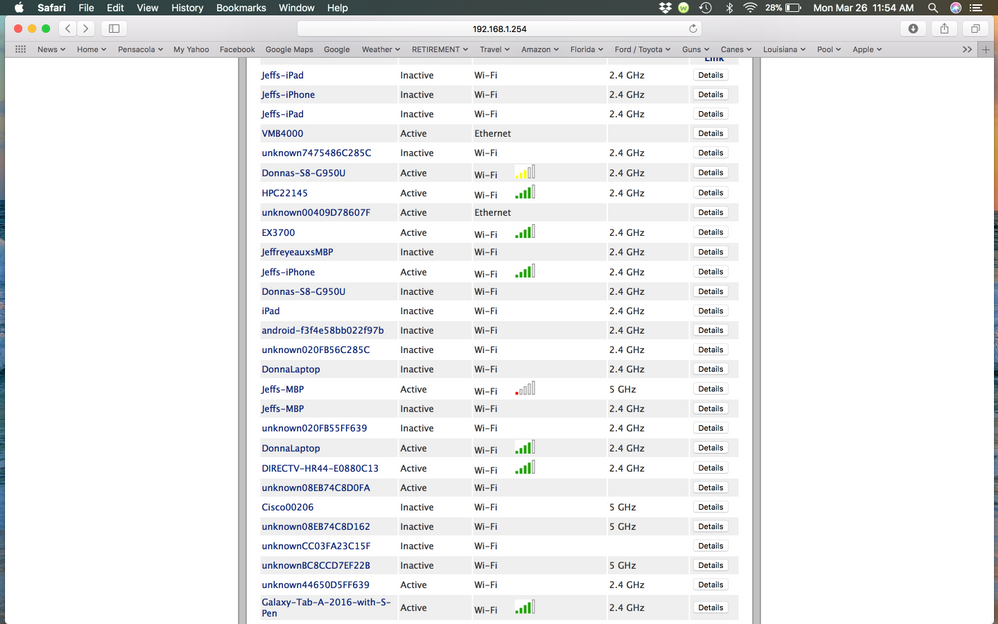
Task: Open the Bookmarks menu
Action: click(x=241, y=8)
